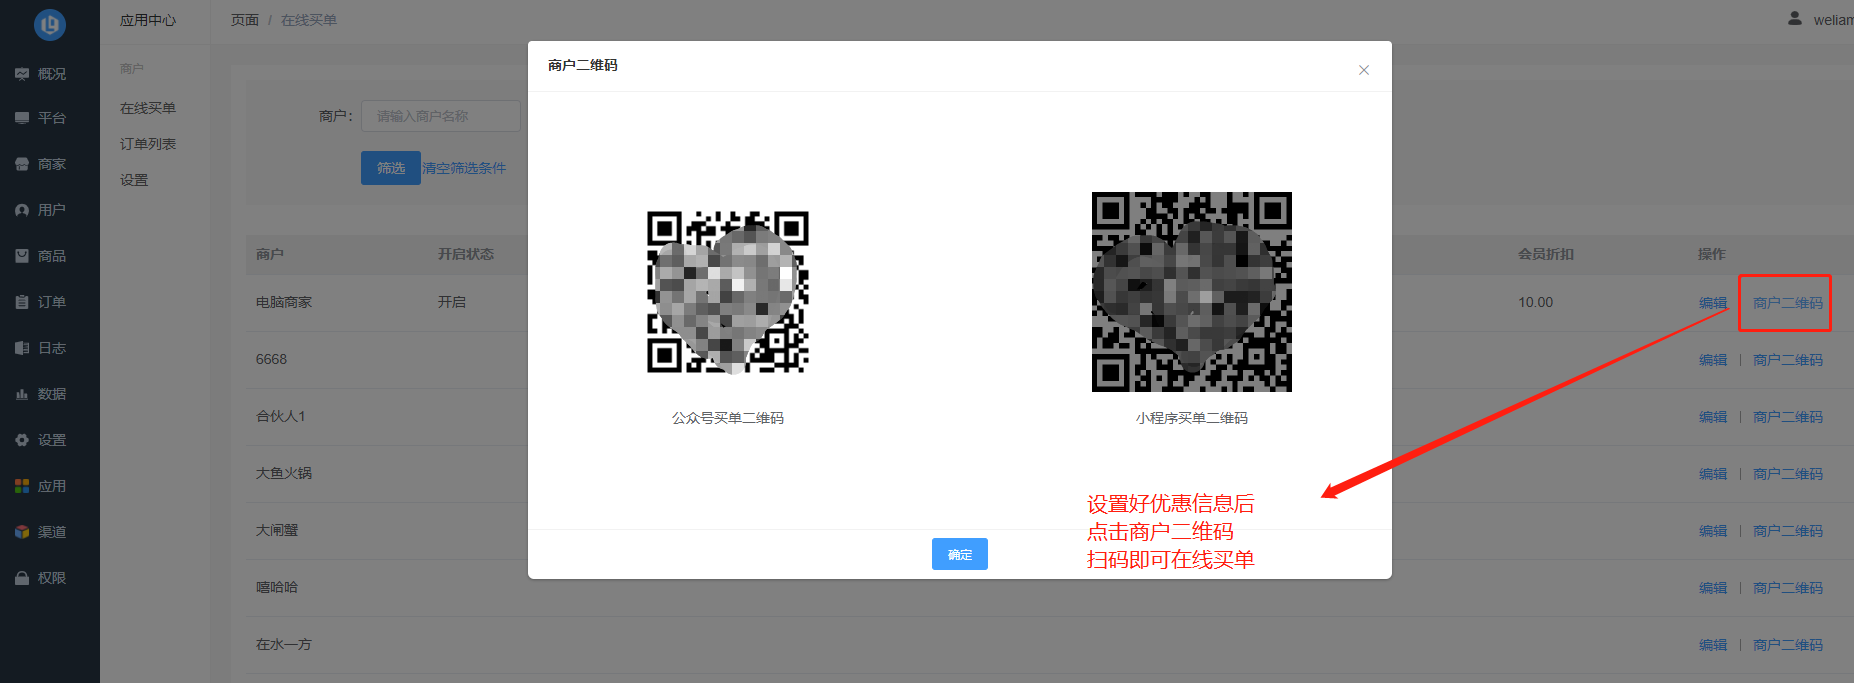
Task: Open 用户 users in sidebar
Action: click(41, 210)
